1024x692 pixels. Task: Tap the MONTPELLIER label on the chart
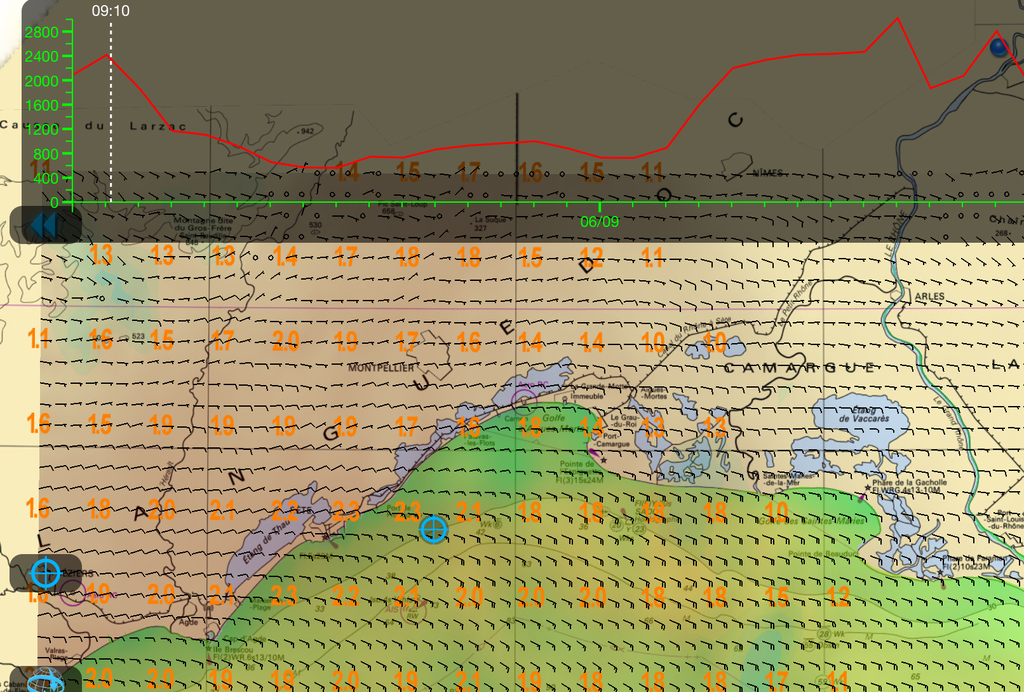[381, 368]
